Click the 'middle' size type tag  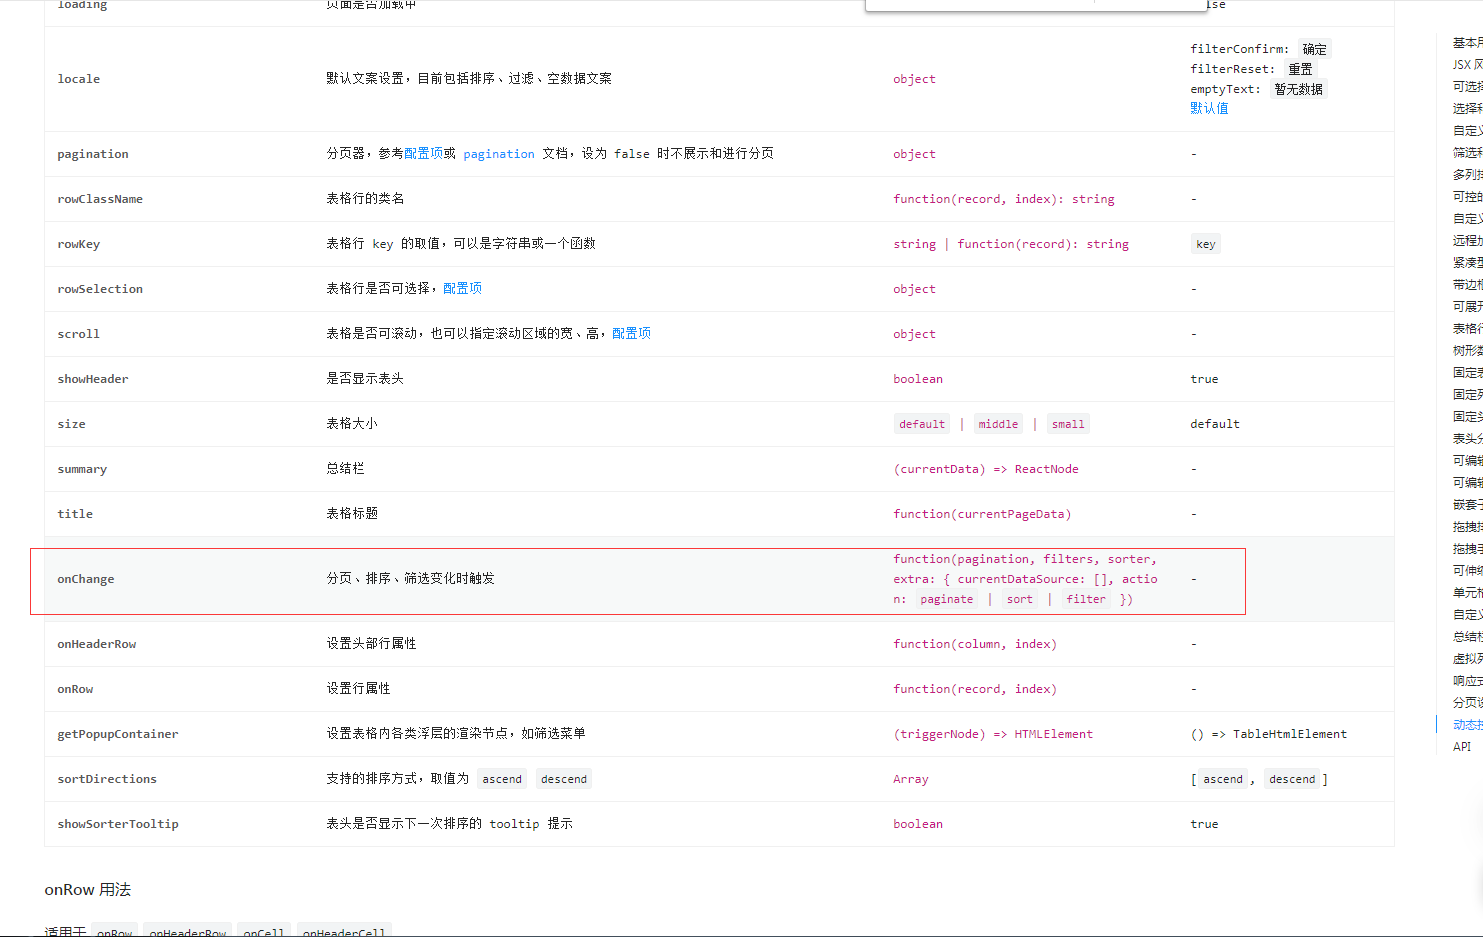pos(998,424)
